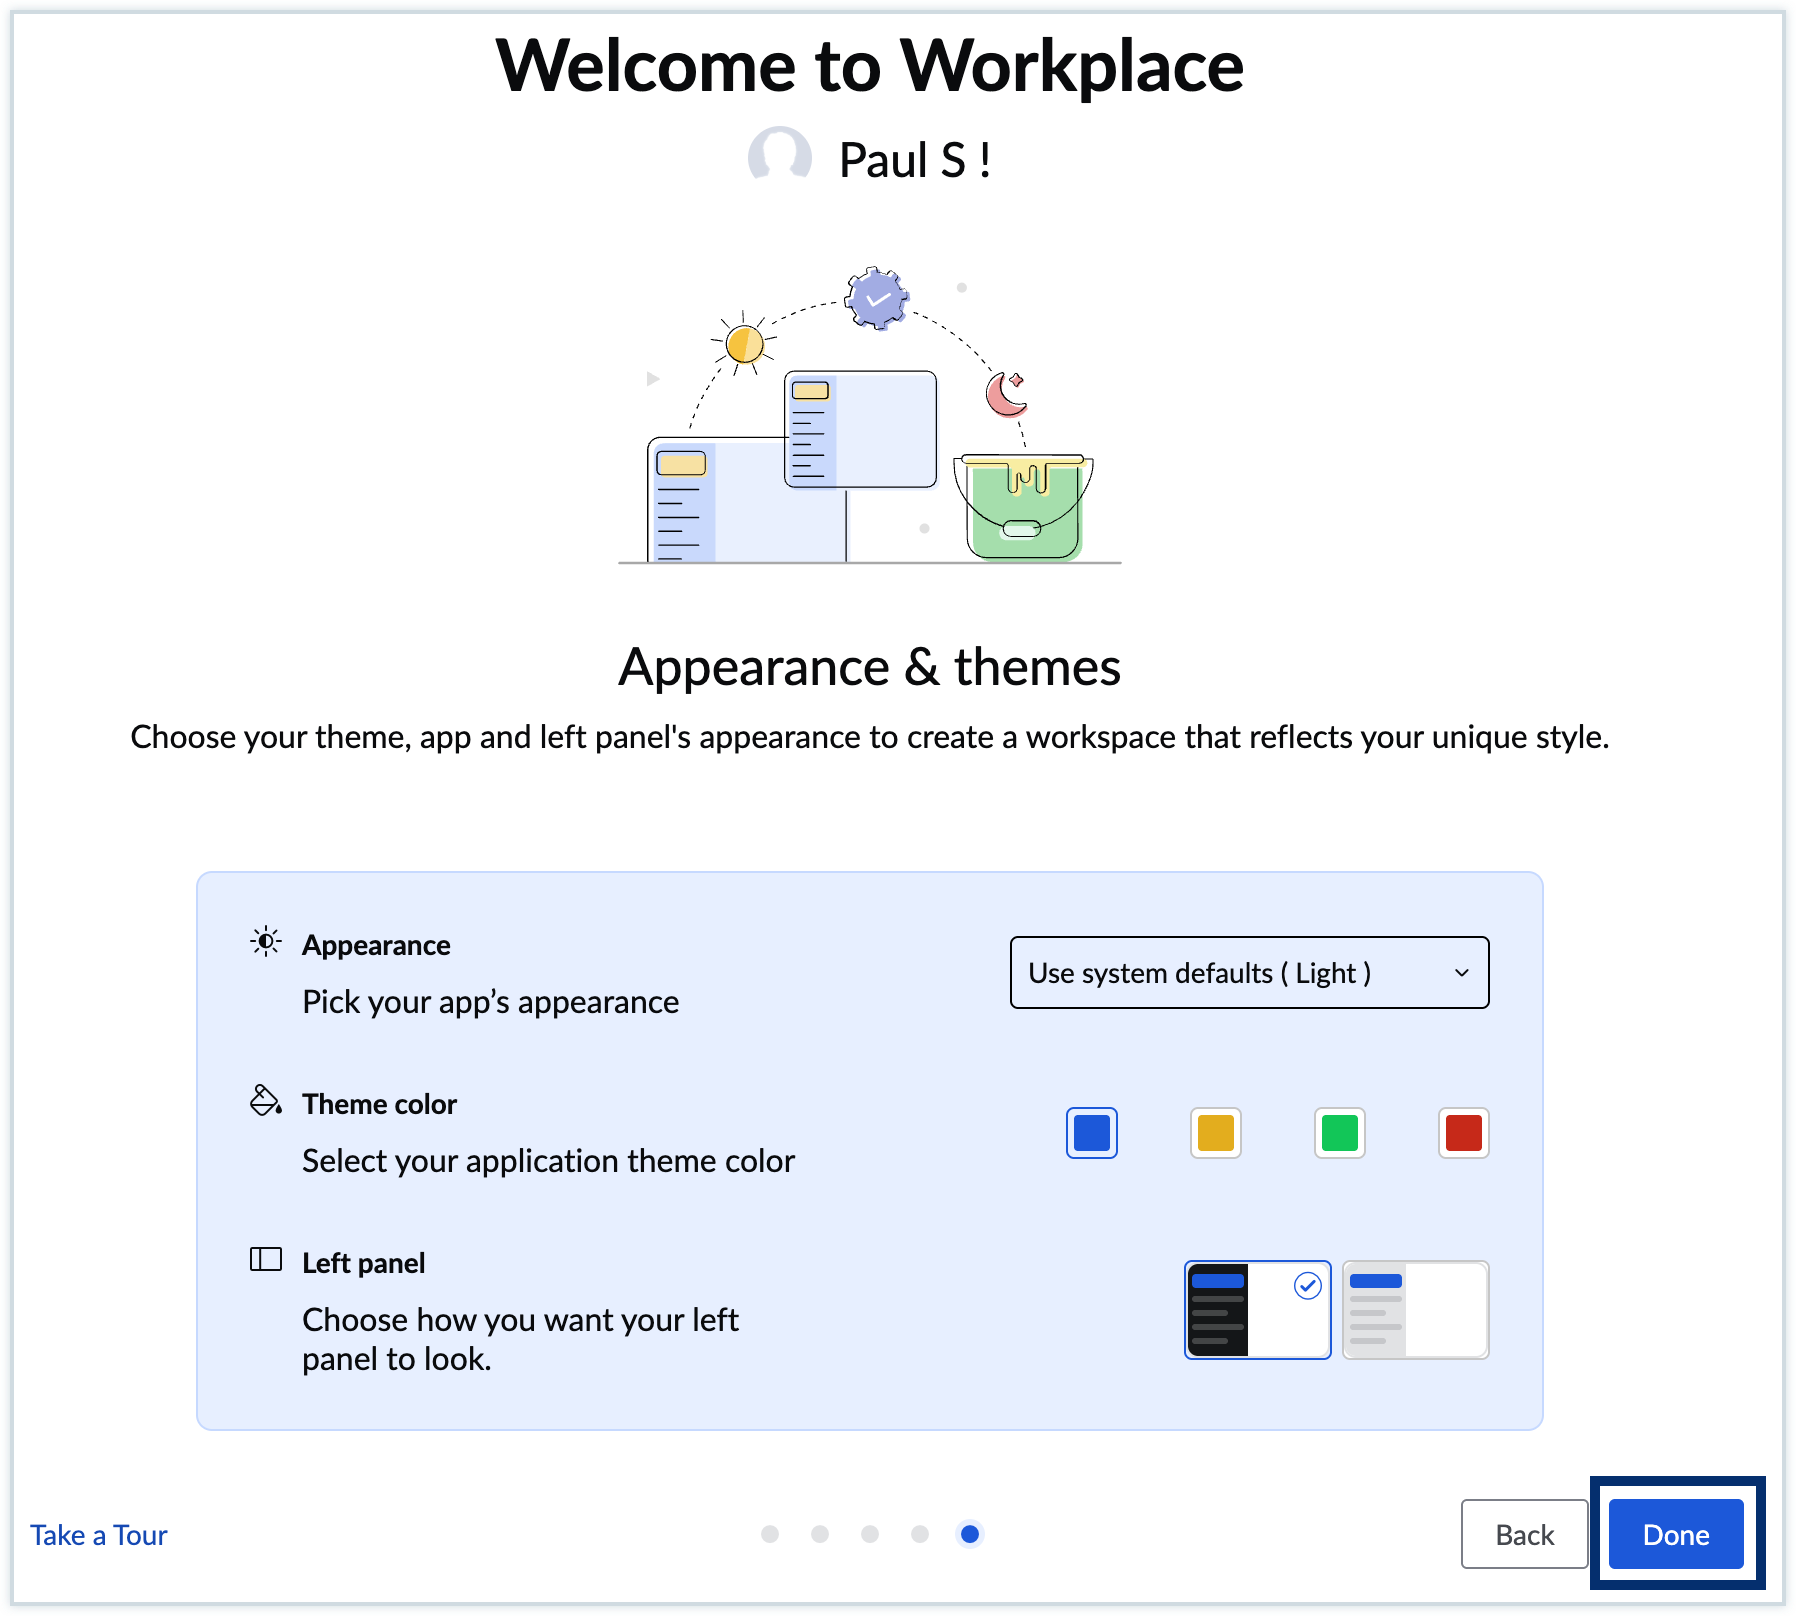Click the sun illustration in the header graphic
The height and width of the screenshot is (1616, 1796).
[743, 343]
